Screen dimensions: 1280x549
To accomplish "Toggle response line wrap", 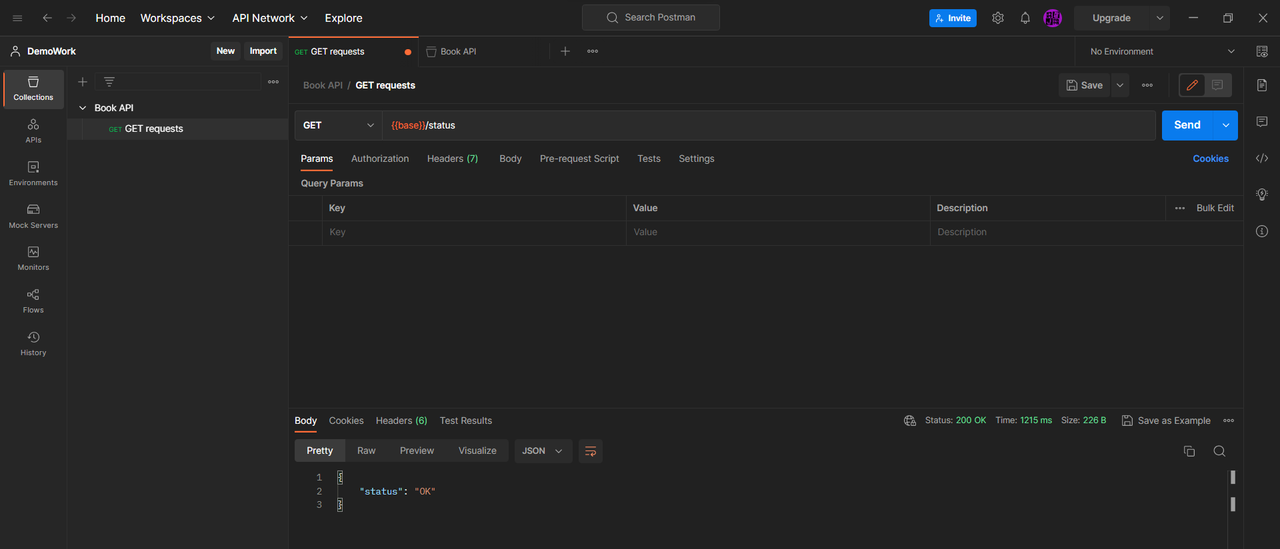I will [590, 451].
